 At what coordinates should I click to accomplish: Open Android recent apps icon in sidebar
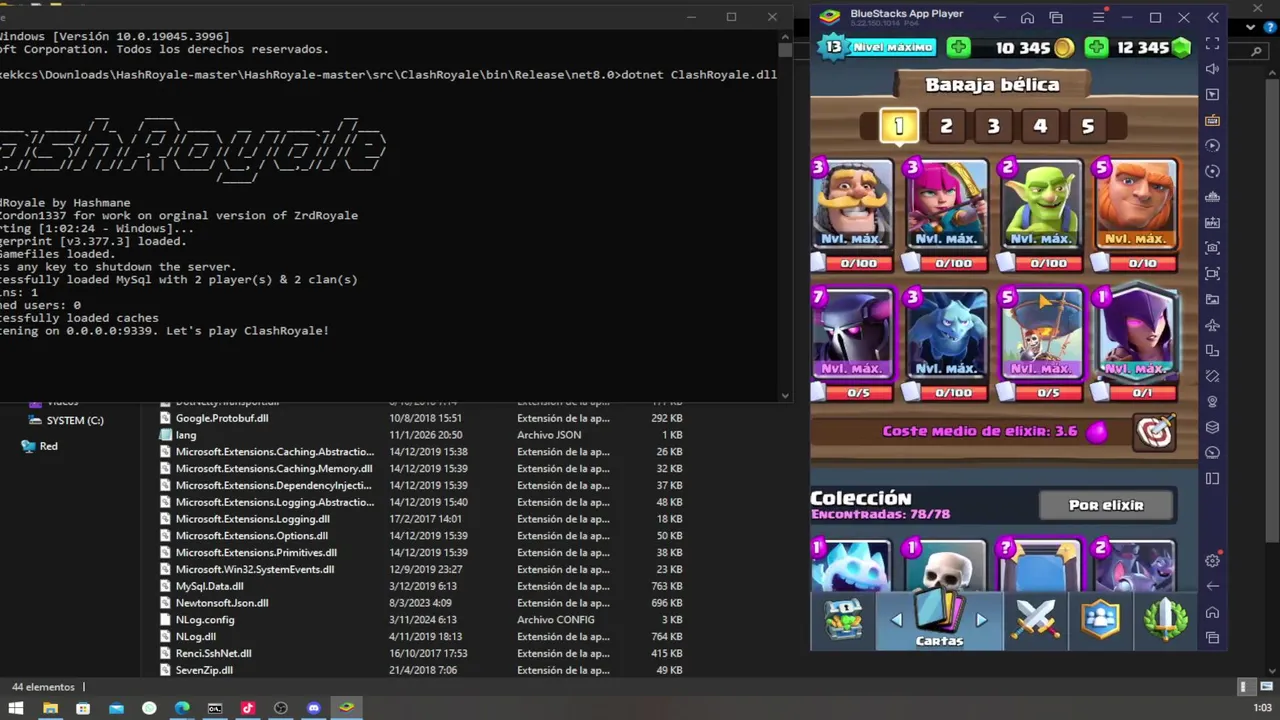click(1212, 638)
